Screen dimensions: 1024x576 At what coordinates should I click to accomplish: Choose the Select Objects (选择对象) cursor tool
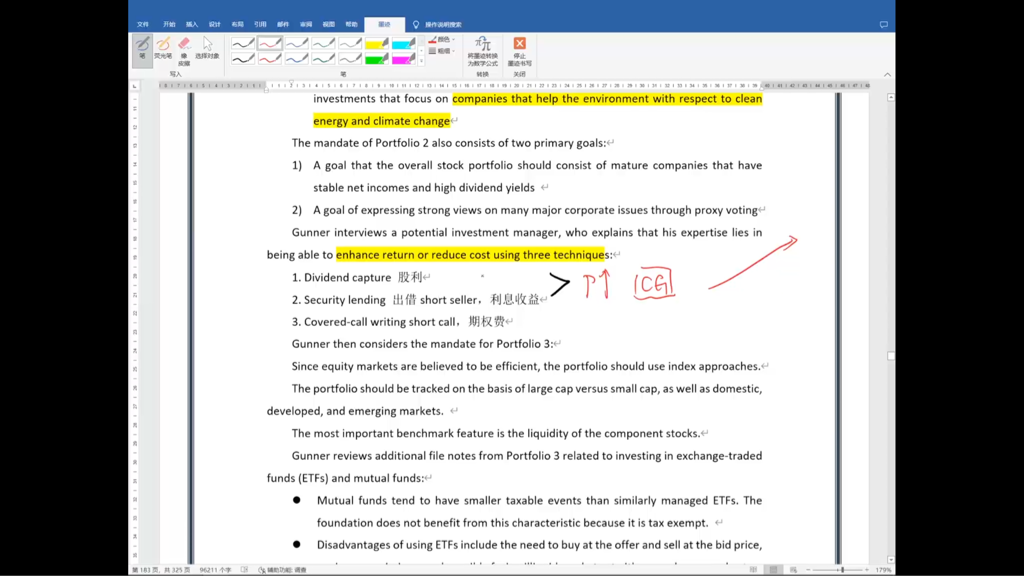point(207,50)
